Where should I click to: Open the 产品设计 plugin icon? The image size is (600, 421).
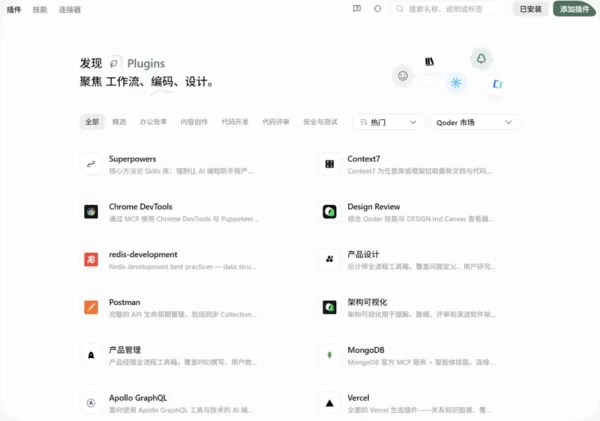pyautogui.click(x=329, y=259)
